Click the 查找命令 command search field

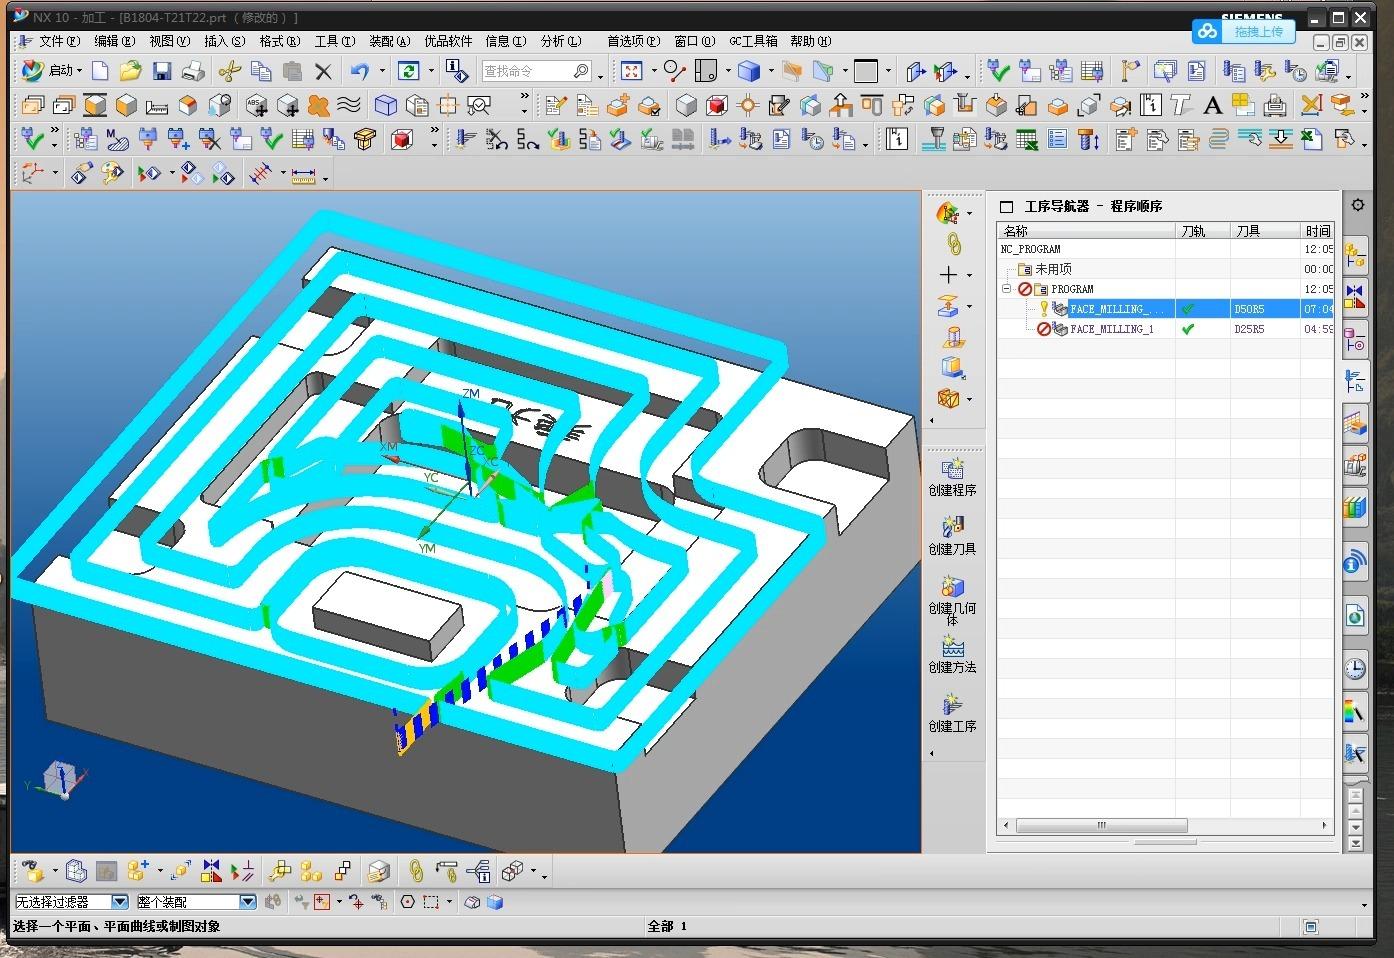click(x=526, y=71)
